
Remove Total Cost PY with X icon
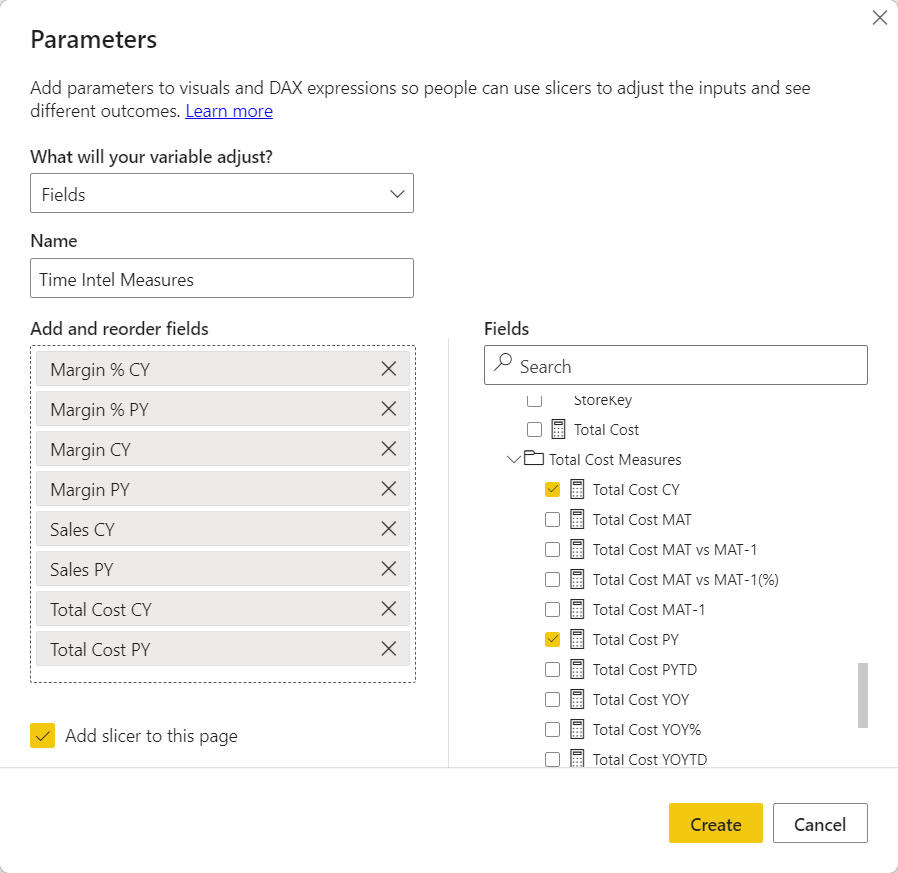(x=389, y=649)
